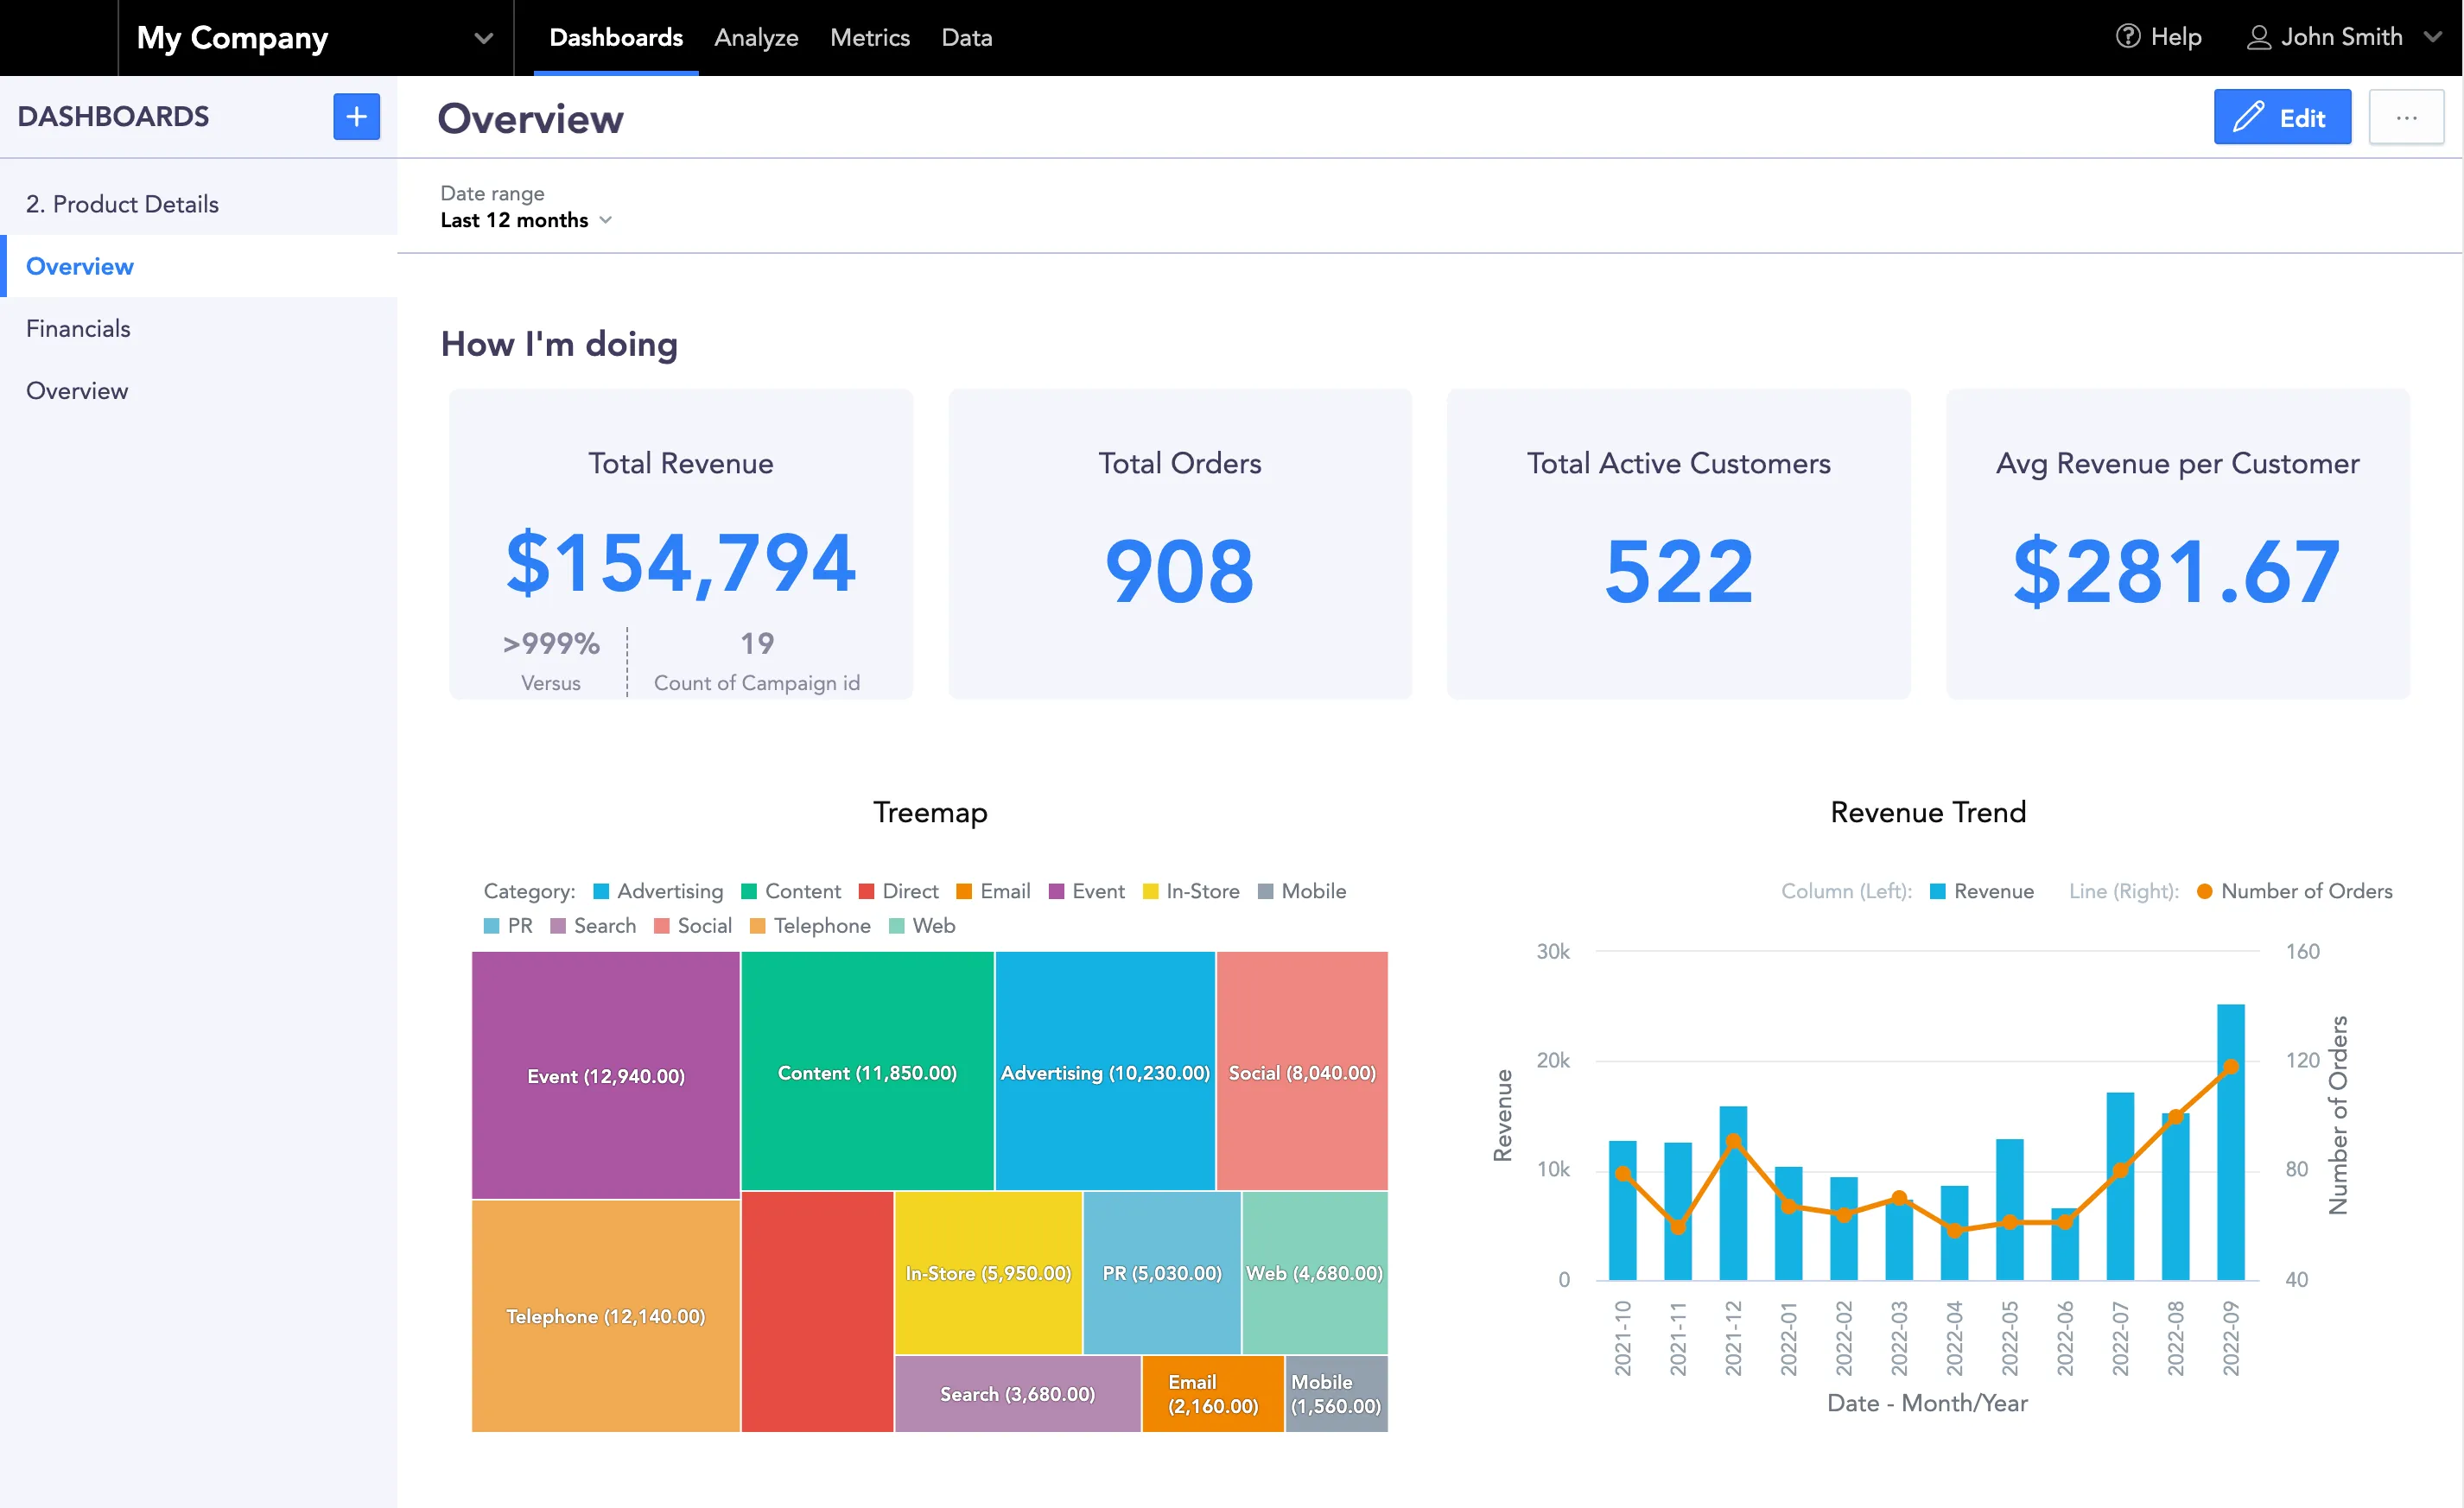Open the Metrics tab

point(869,38)
